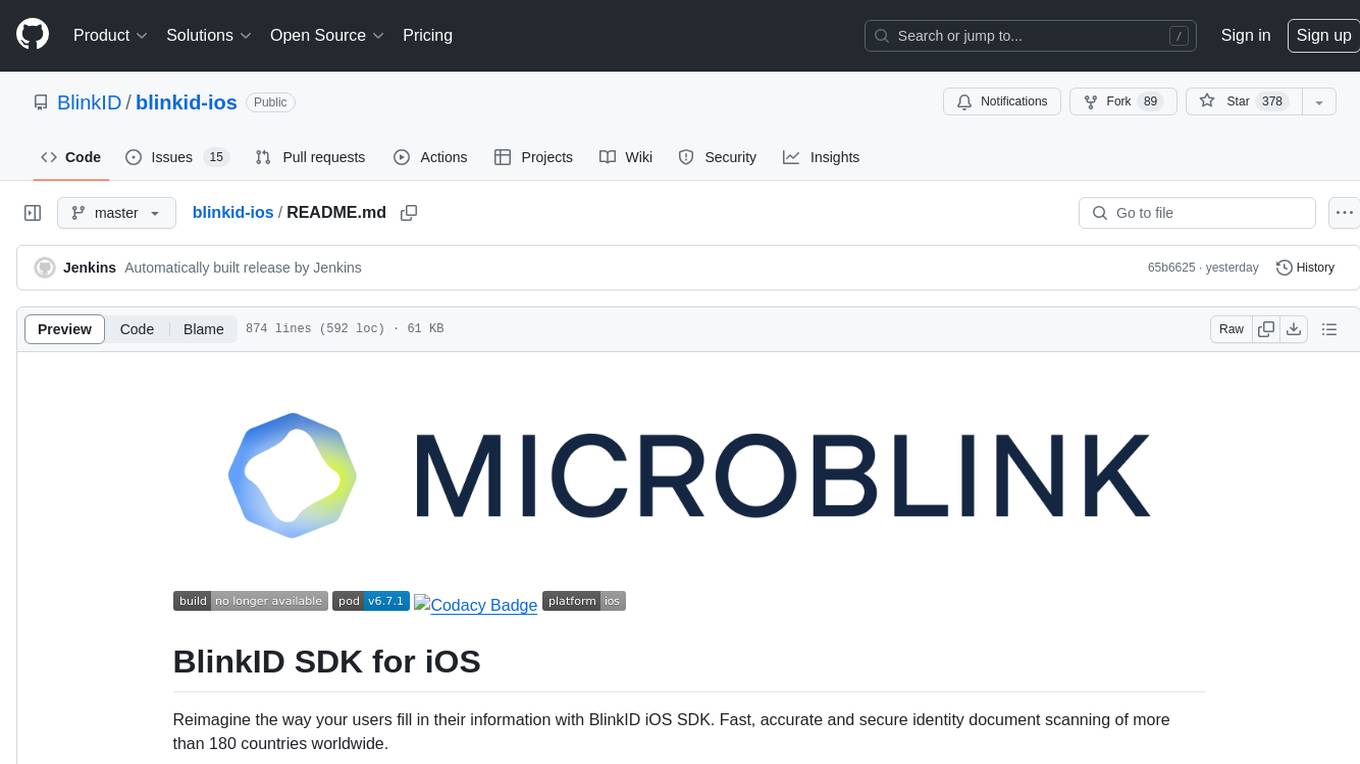This screenshot has height=764, width=1360.
Task: Select the Blame view
Action: [203, 329]
